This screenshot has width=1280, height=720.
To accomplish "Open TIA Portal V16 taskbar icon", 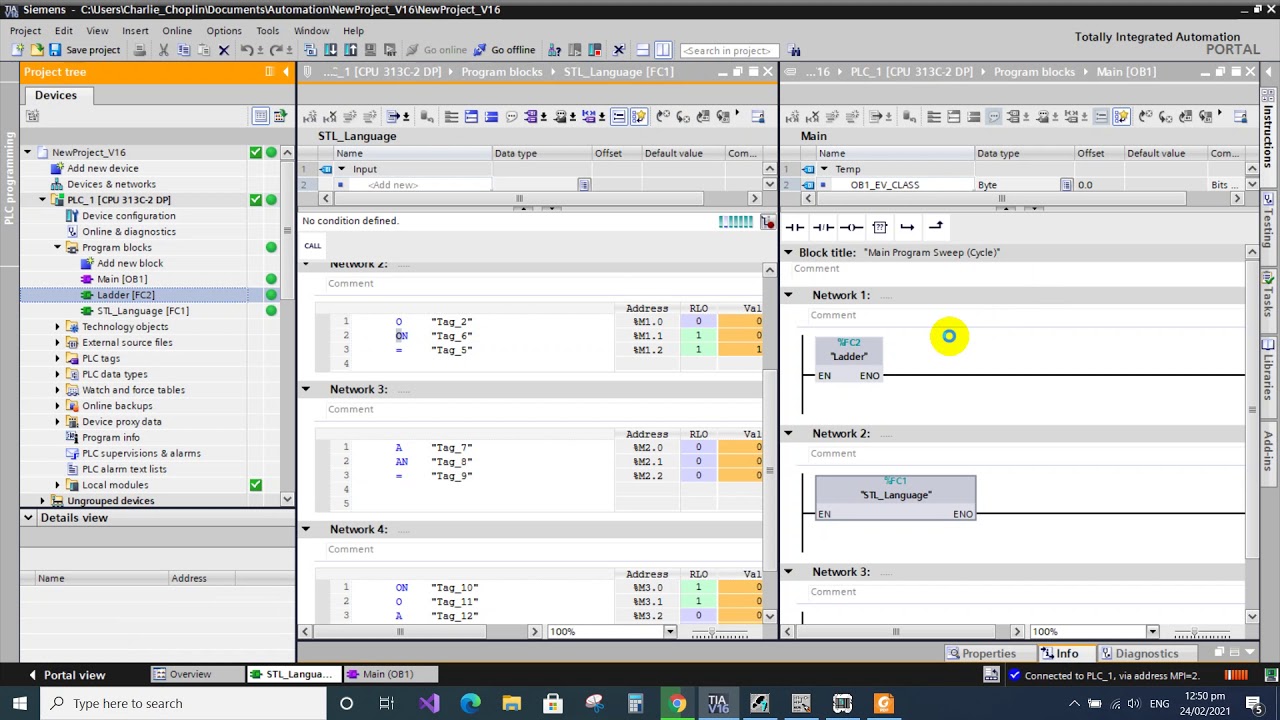I will 718,704.
